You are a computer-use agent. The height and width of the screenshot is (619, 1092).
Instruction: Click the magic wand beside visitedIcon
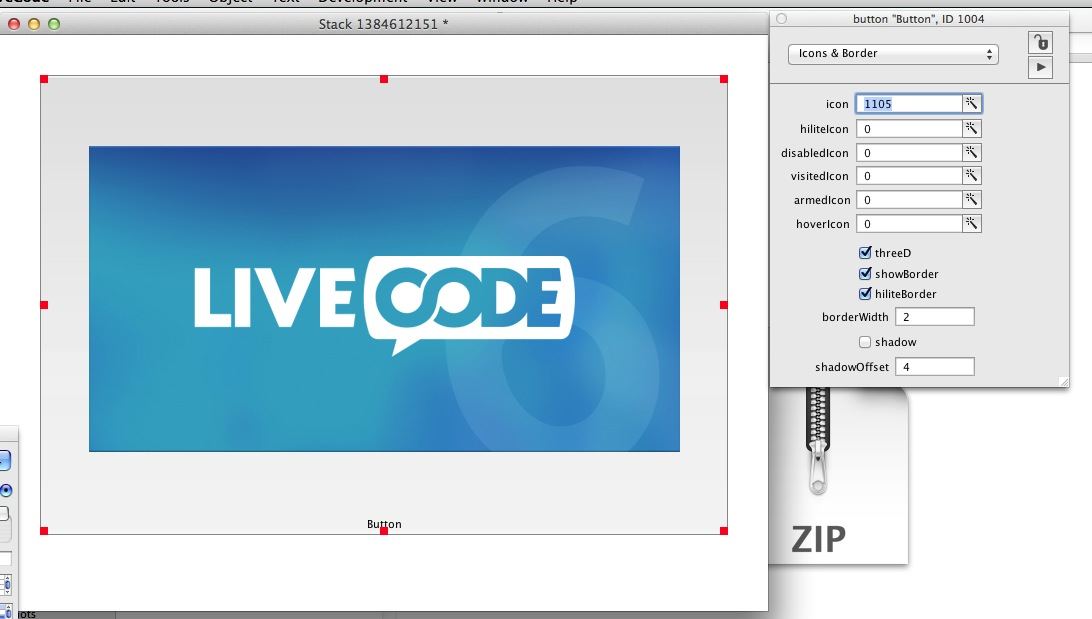pyautogui.click(x=972, y=176)
